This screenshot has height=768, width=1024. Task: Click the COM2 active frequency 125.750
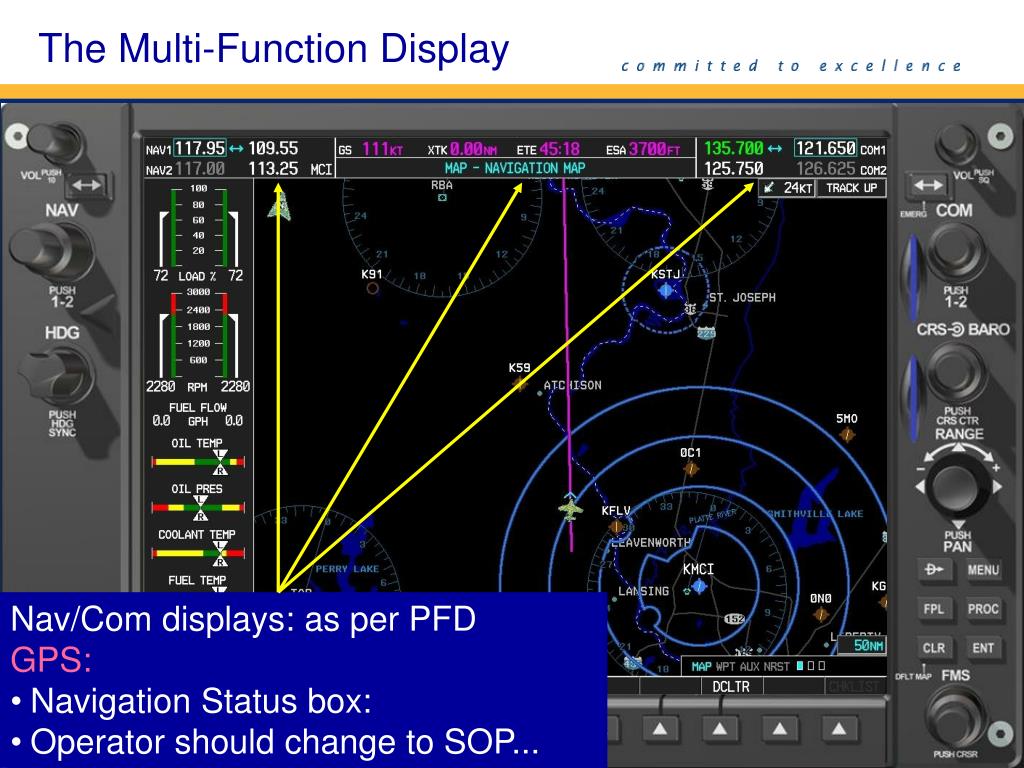733,169
